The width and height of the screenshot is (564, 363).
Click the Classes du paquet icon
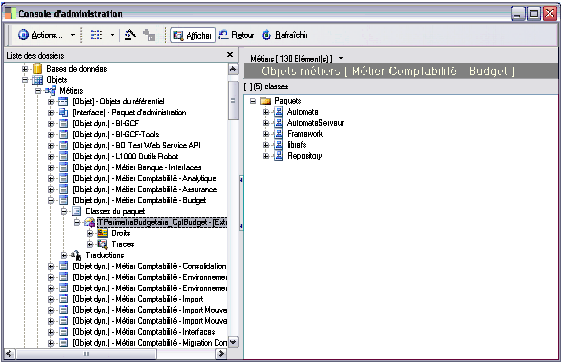click(76, 211)
